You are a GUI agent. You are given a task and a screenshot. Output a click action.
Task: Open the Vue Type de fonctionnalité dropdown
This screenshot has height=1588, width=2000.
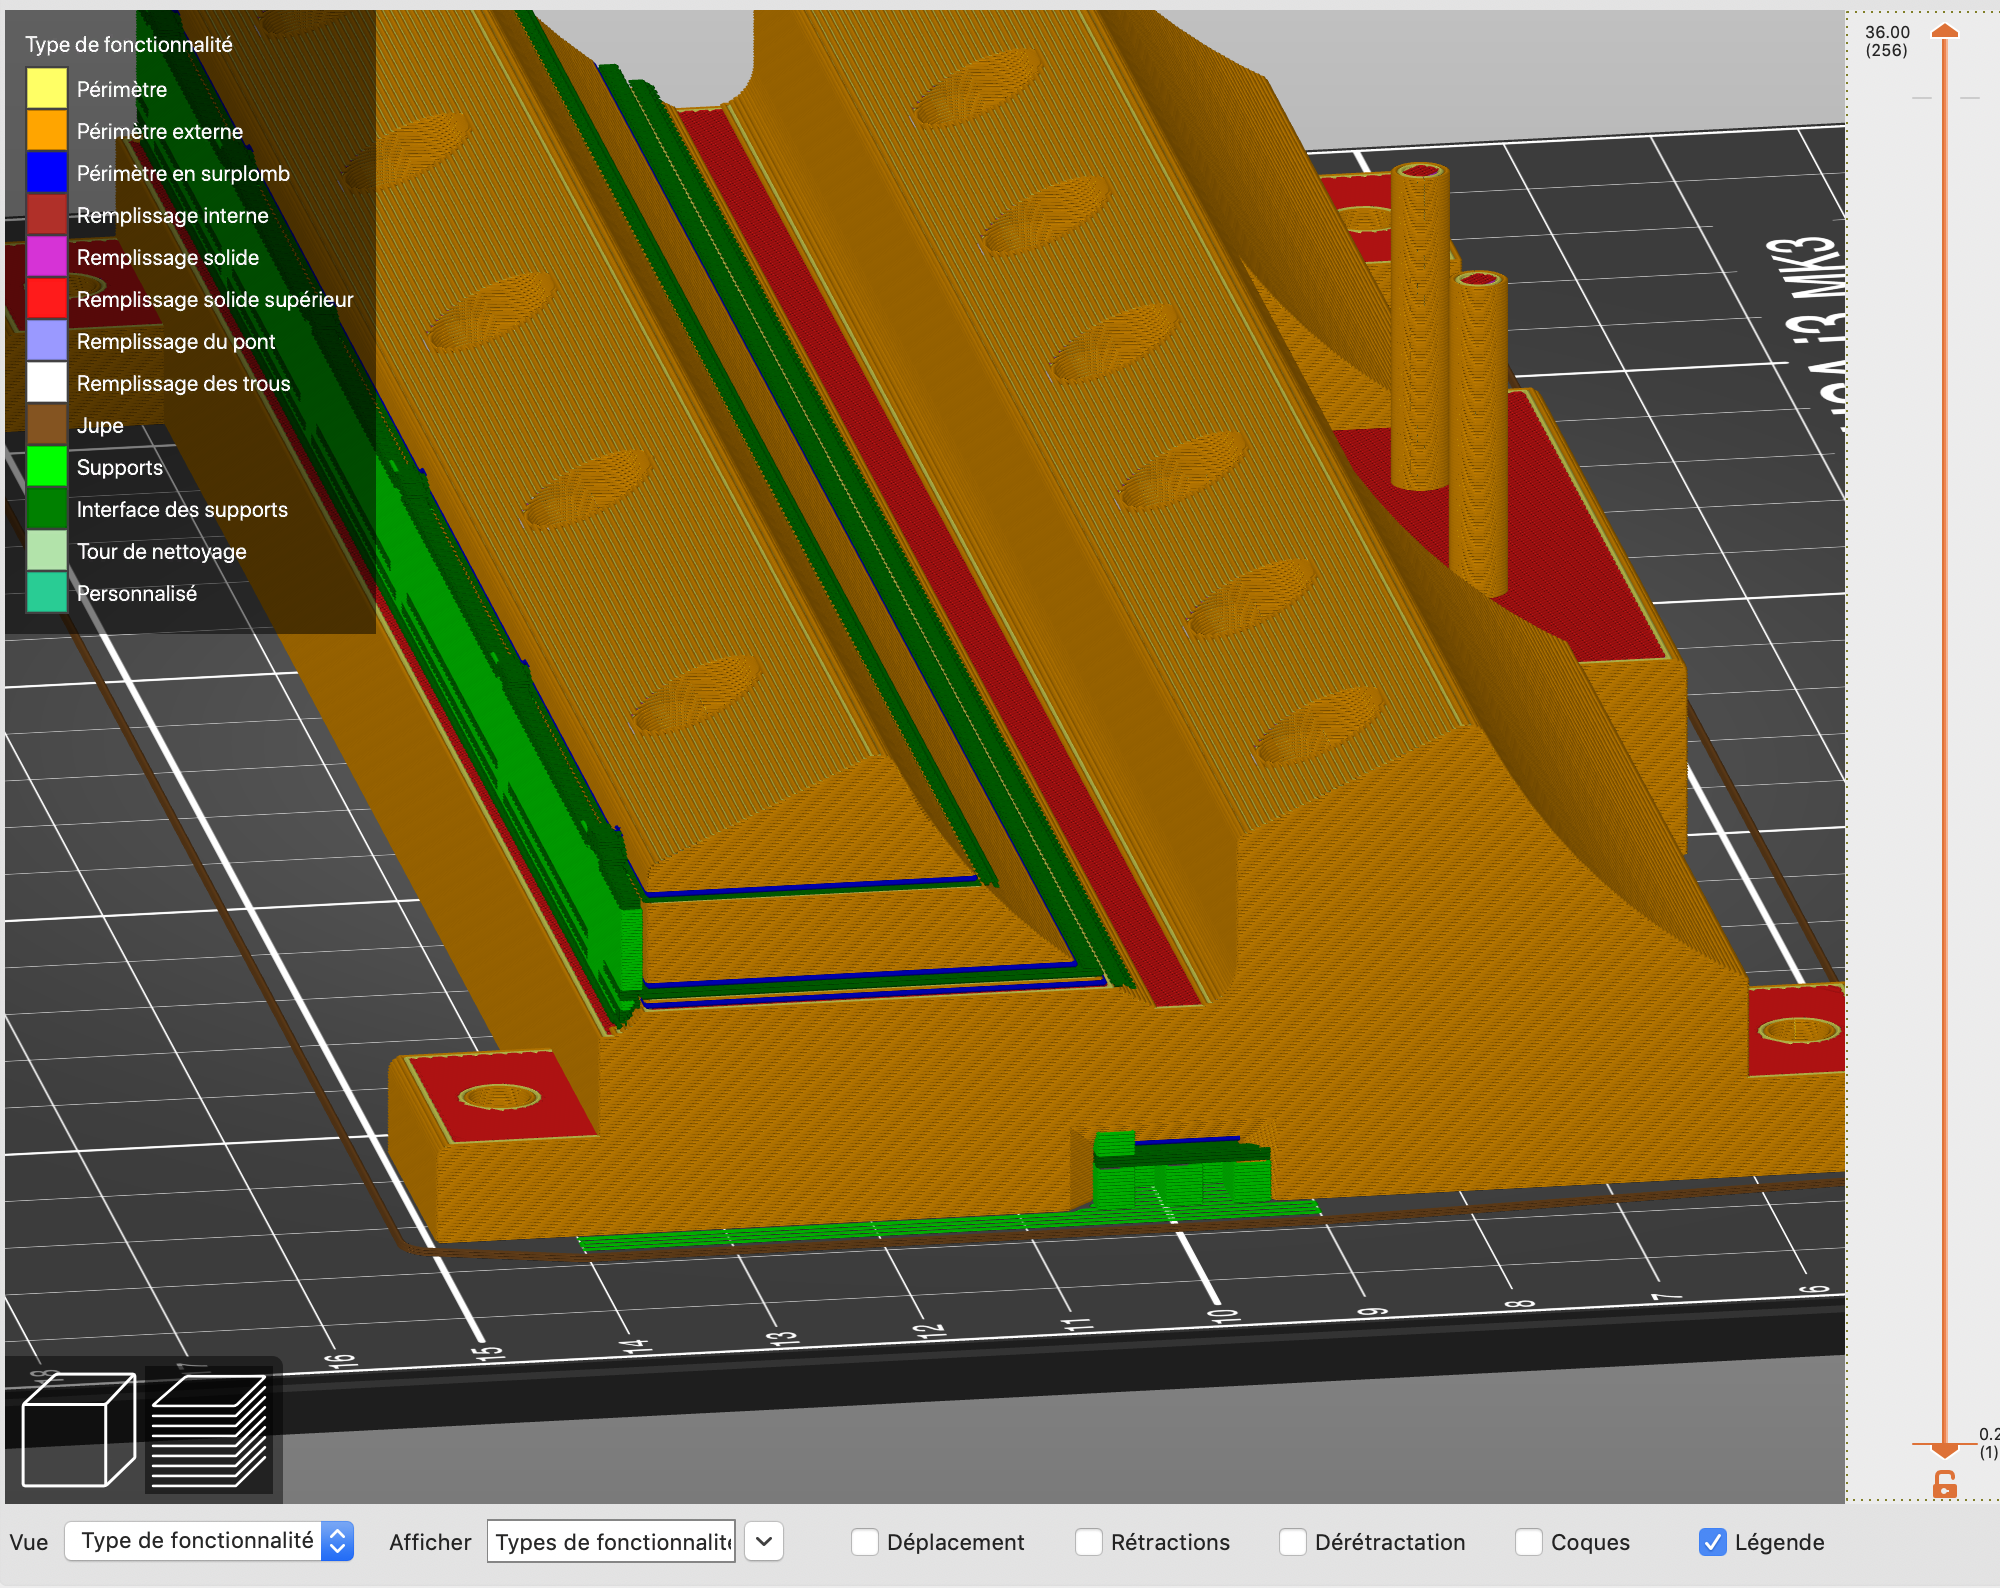(x=209, y=1541)
